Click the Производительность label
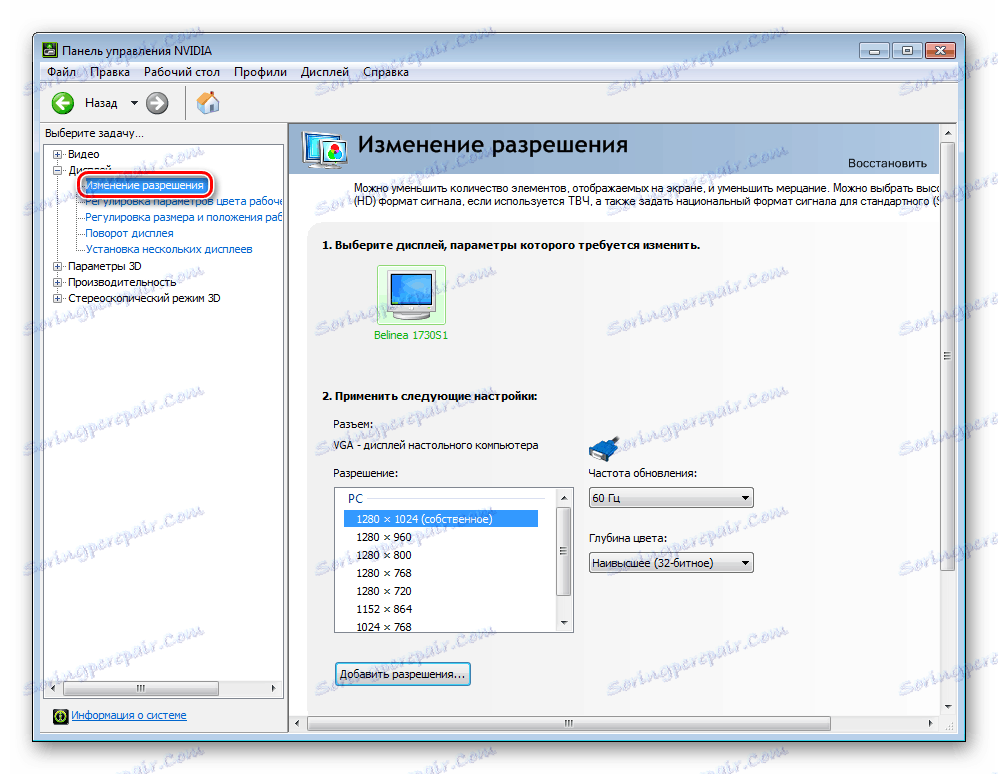Viewport: 998px width, 774px height. 122,282
